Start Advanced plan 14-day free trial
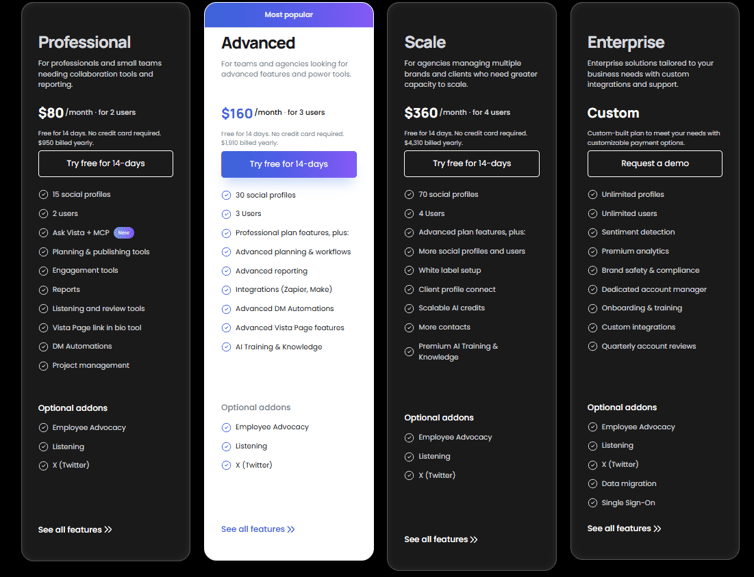 coord(289,164)
